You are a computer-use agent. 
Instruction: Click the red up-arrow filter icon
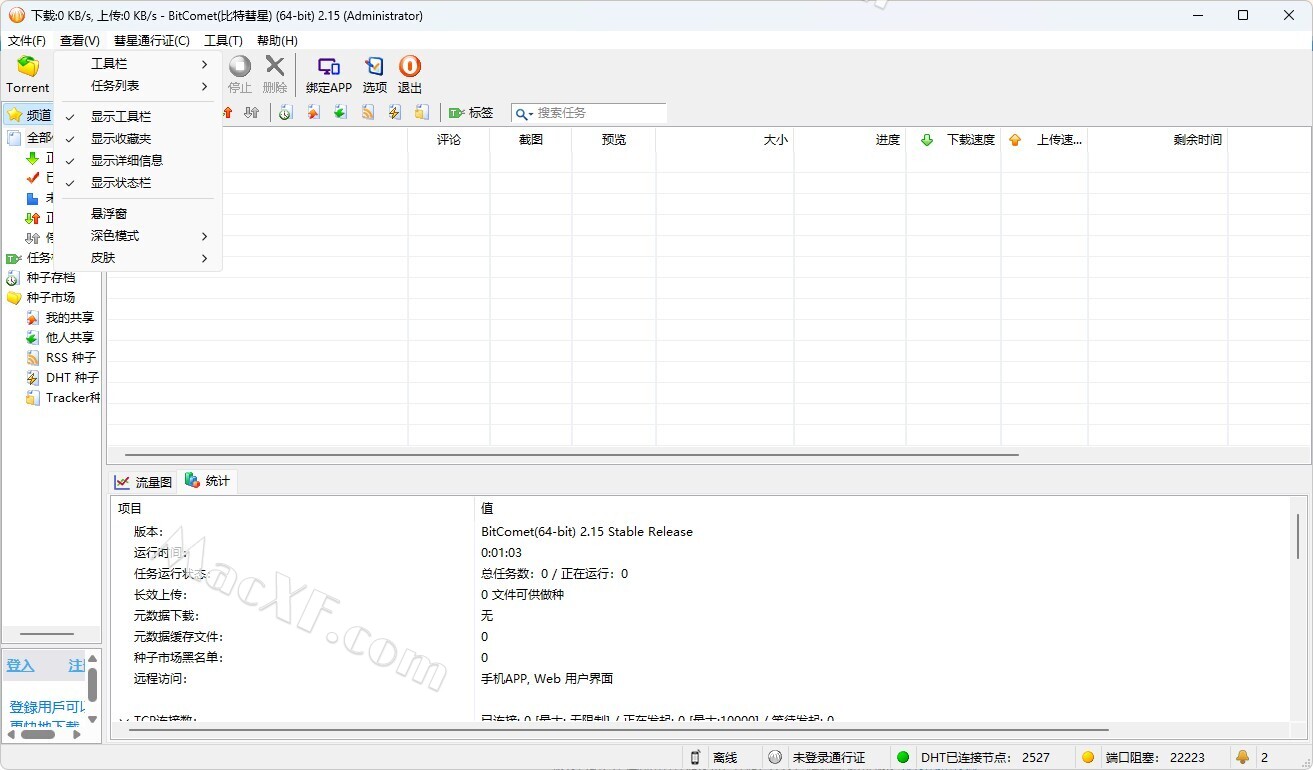(228, 113)
